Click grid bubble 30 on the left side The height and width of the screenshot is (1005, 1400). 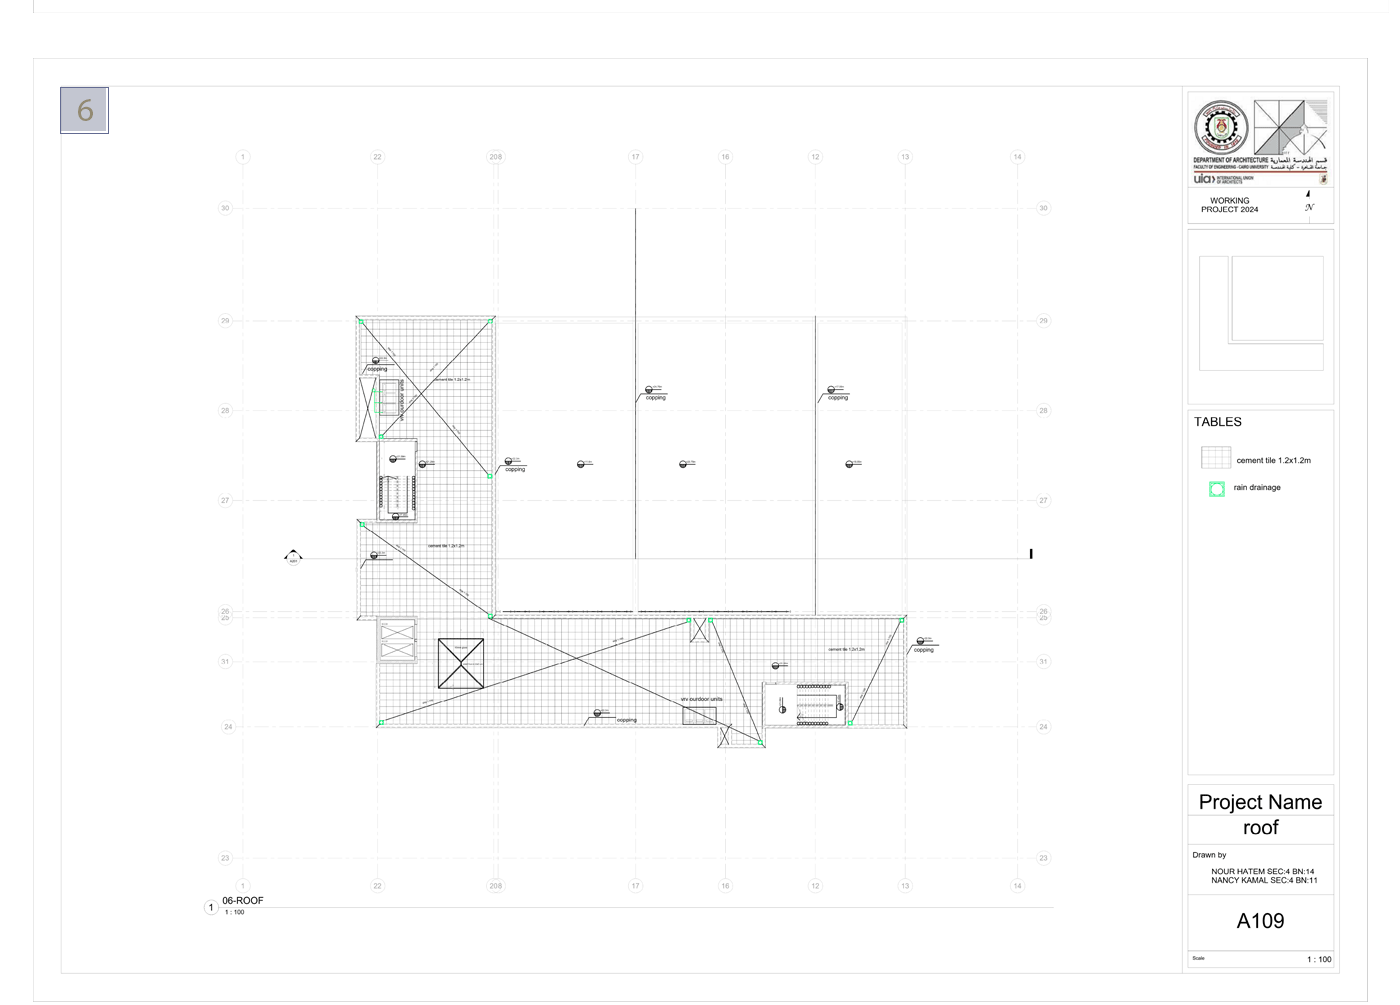(225, 208)
